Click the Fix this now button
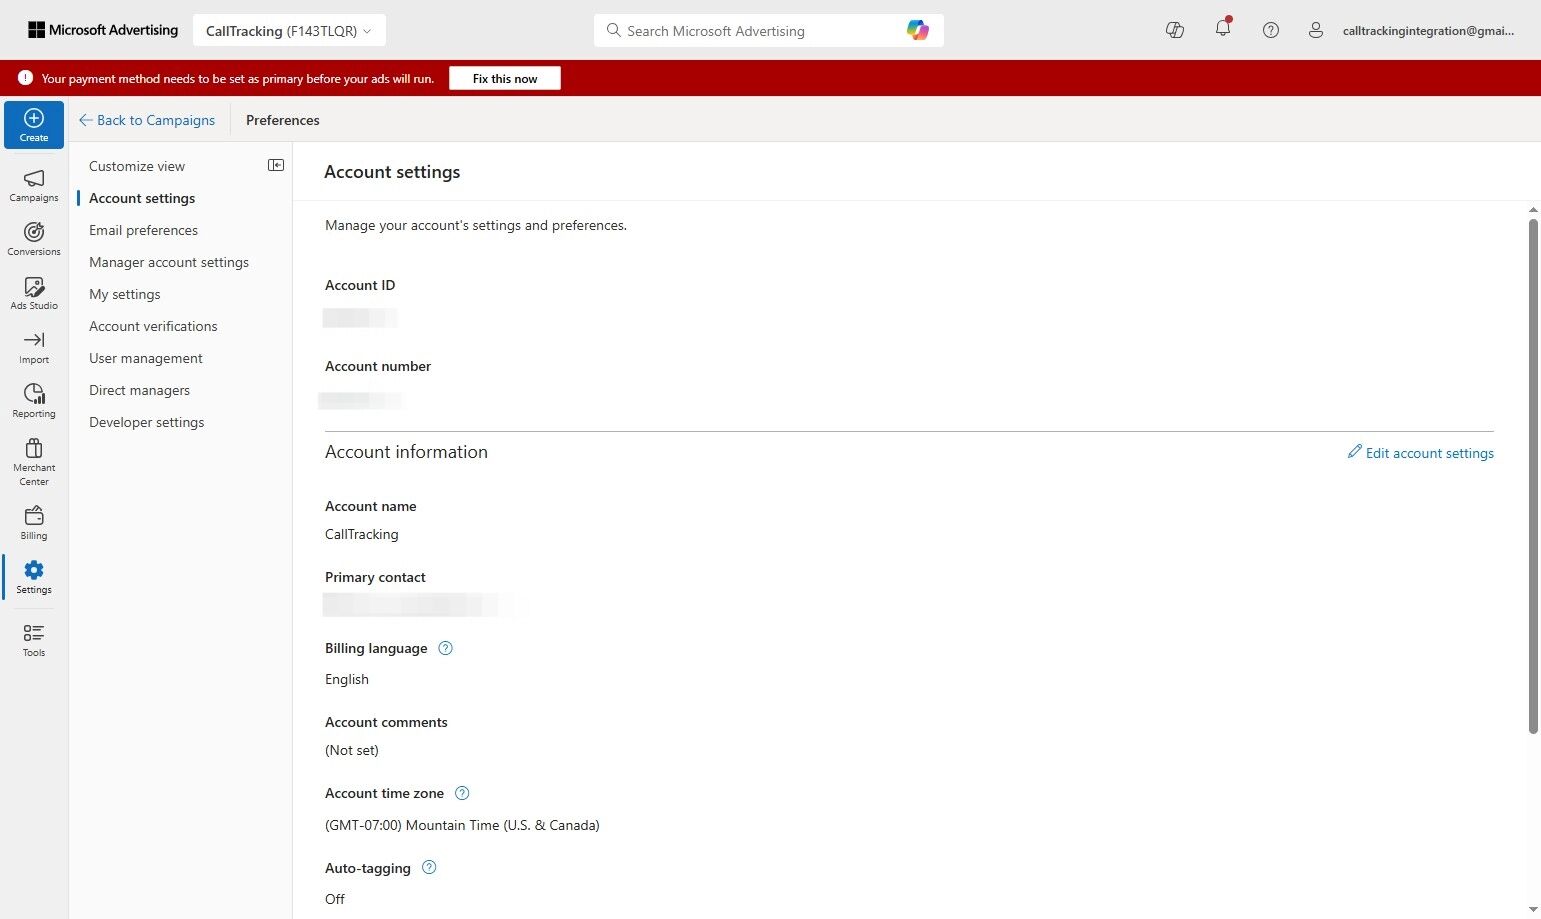The height and width of the screenshot is (919, 1541). click(505, 78)
